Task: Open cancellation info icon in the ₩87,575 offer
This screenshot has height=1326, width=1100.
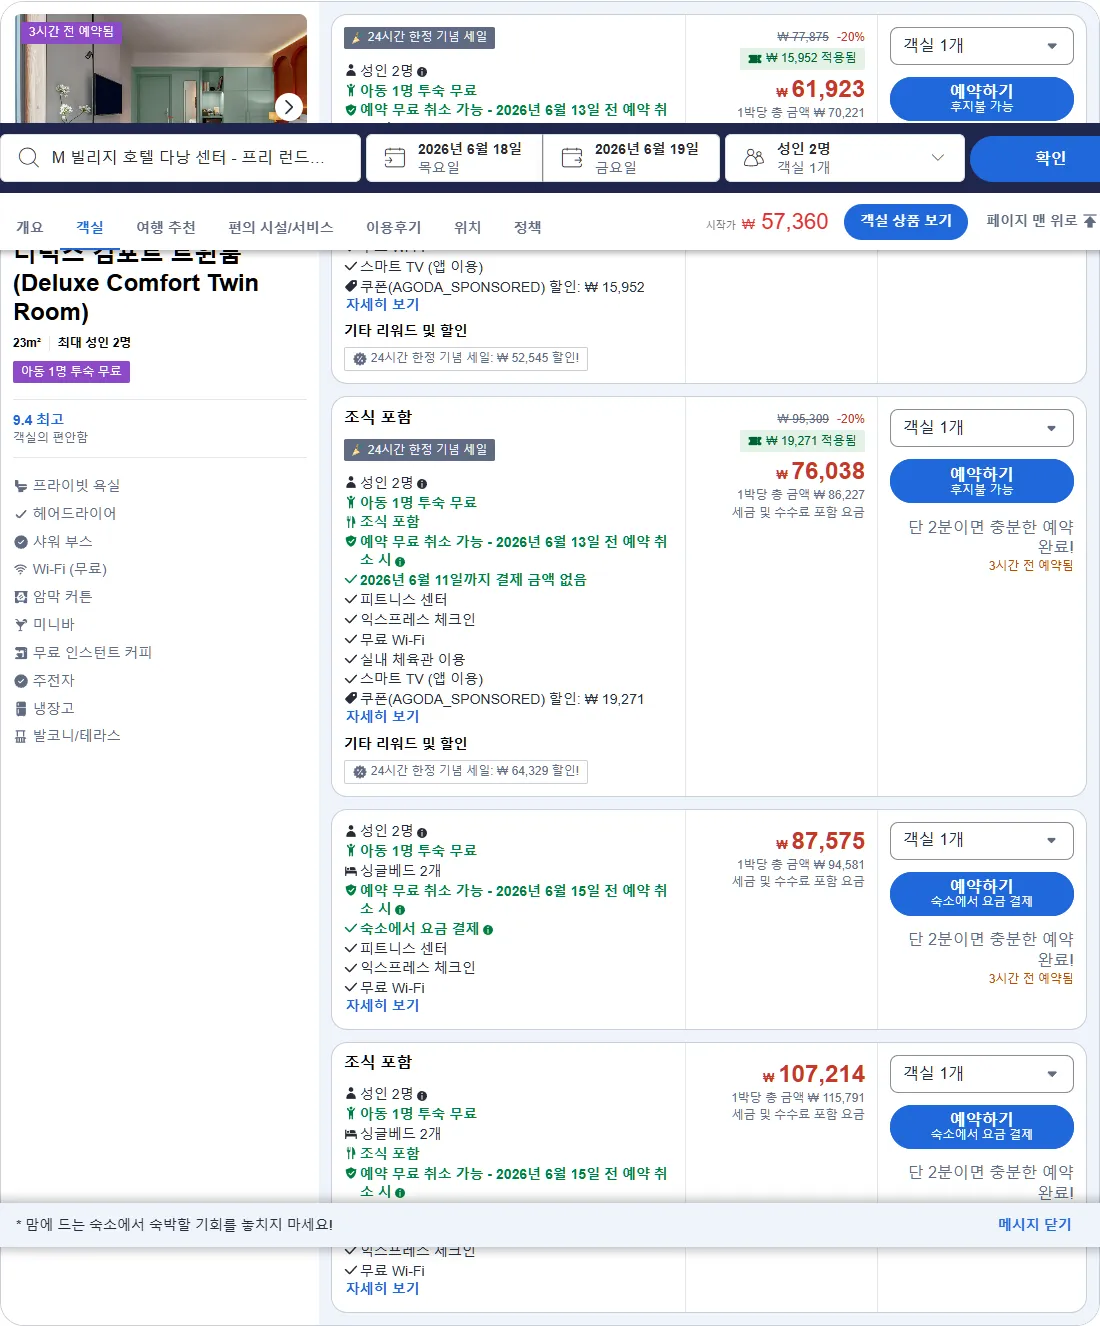Action: [x=400, y=910]
